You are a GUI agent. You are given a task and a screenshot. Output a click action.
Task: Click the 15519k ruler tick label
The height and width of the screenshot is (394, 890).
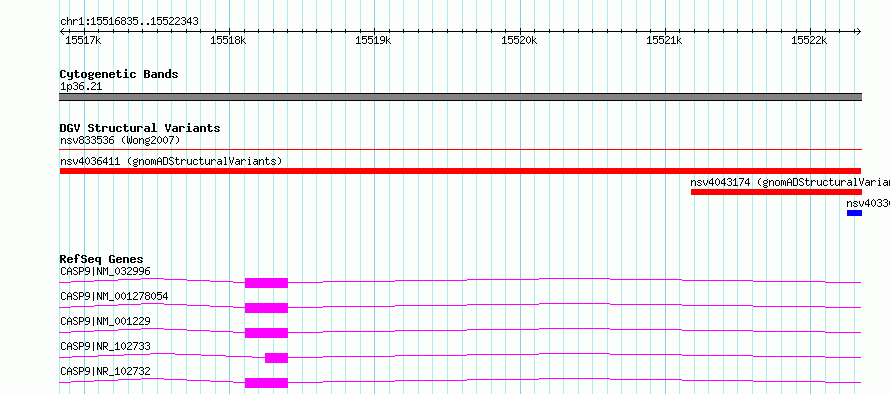[373, 40]
